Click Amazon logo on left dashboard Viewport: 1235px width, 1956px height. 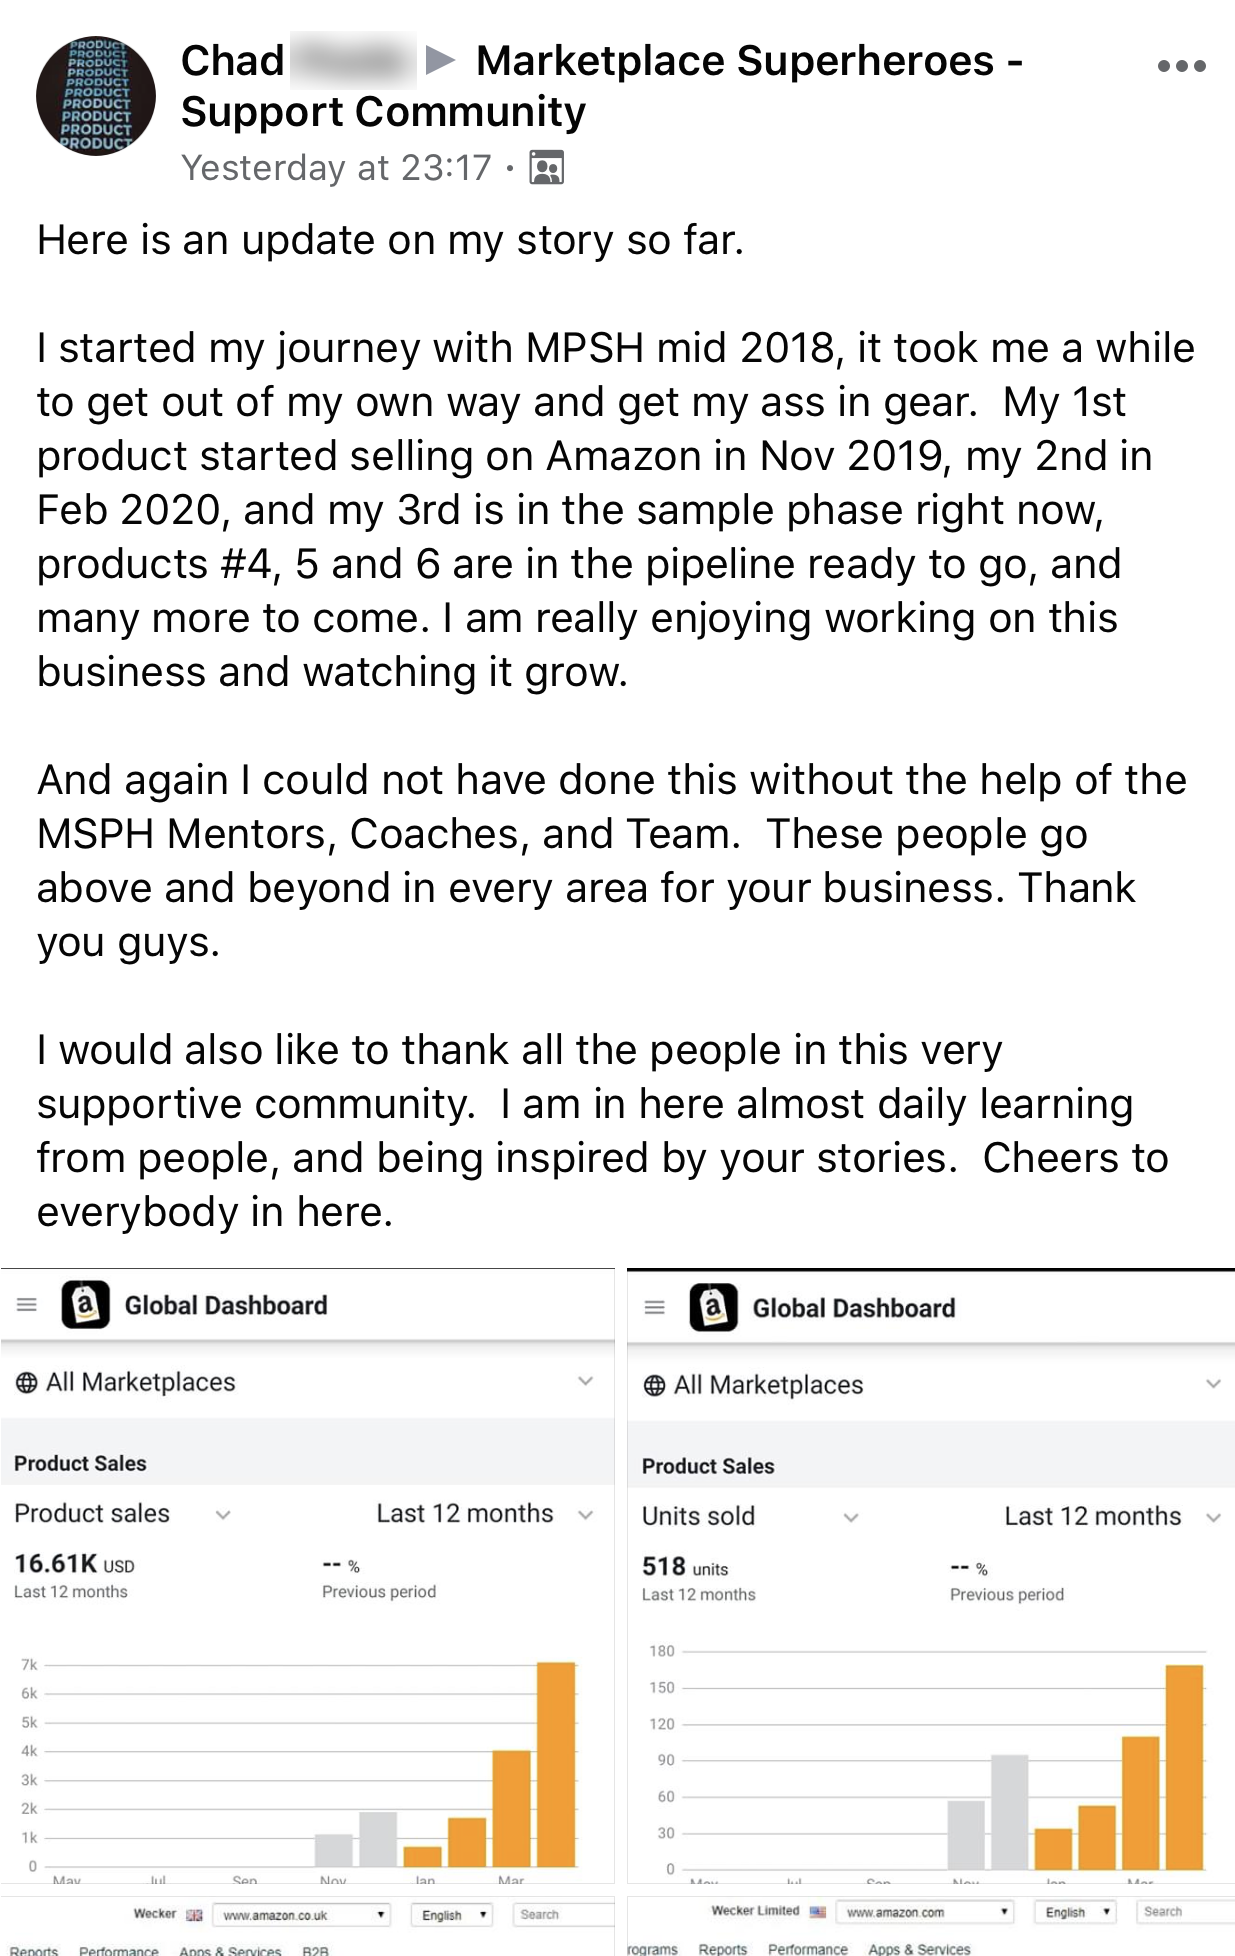tap(86, 1304)
